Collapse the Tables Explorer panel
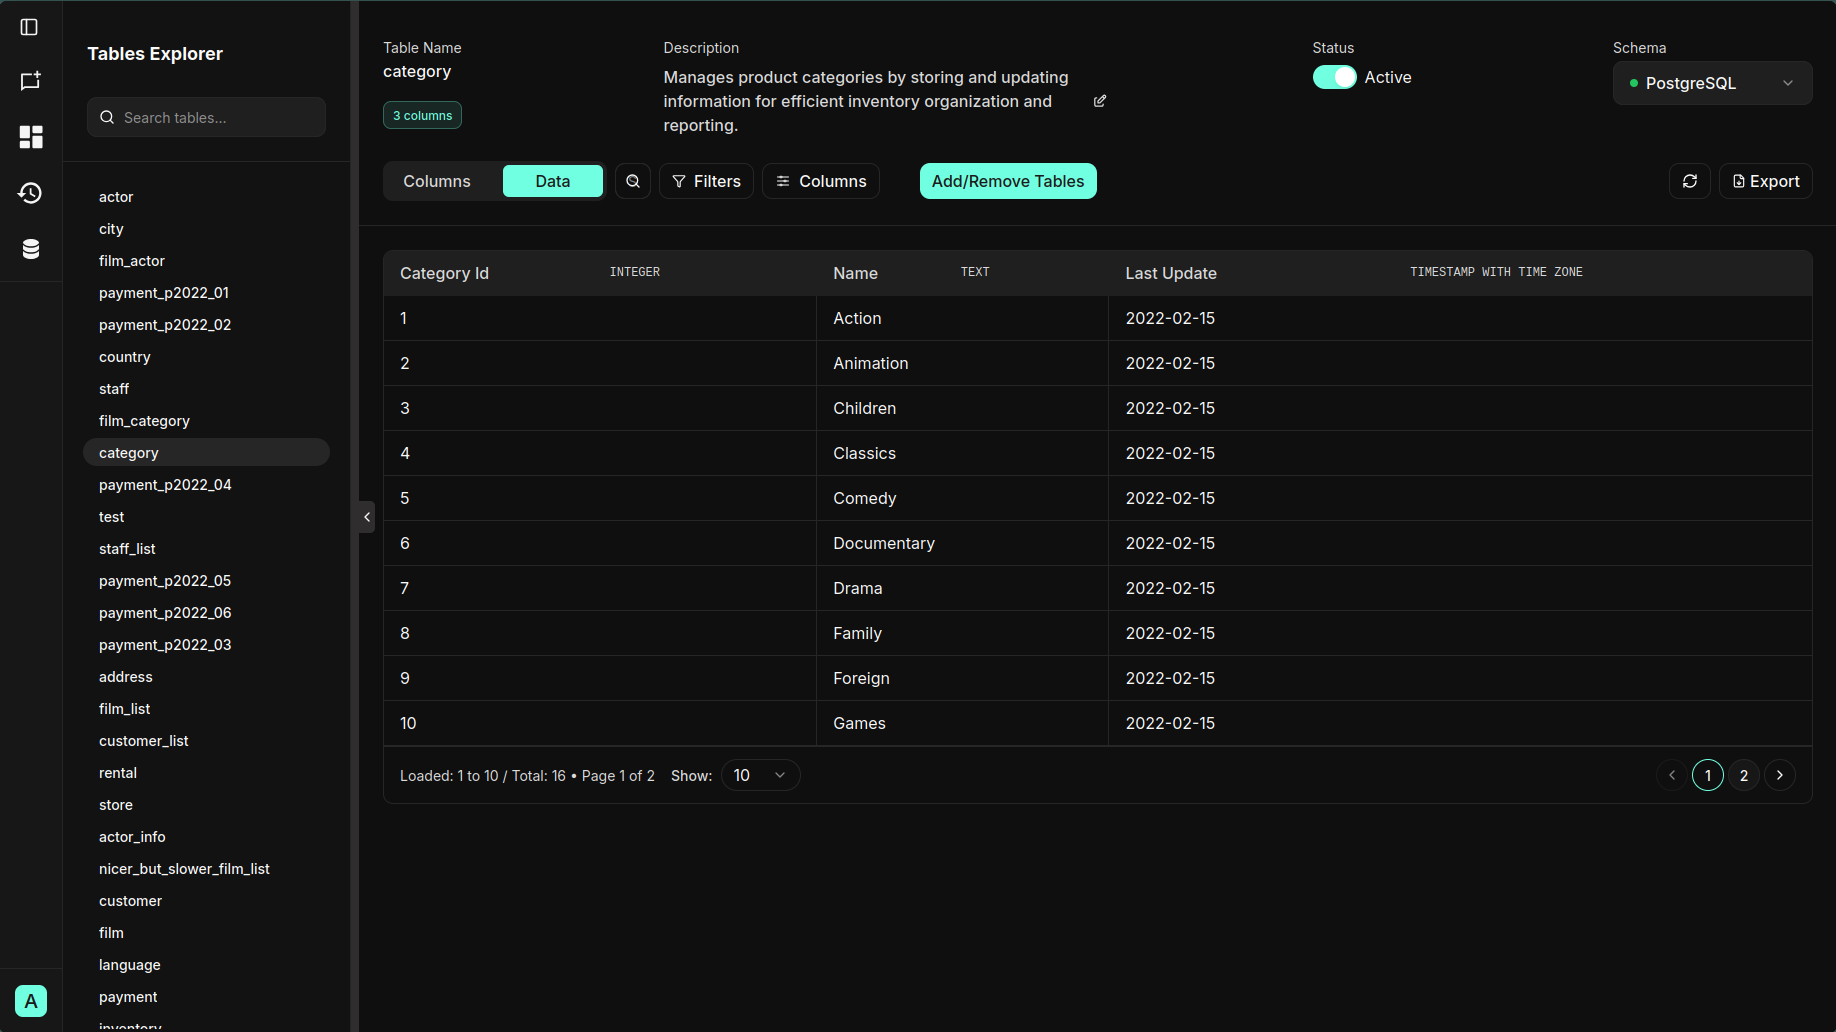1836x1032 pixels. coord(366,517)
